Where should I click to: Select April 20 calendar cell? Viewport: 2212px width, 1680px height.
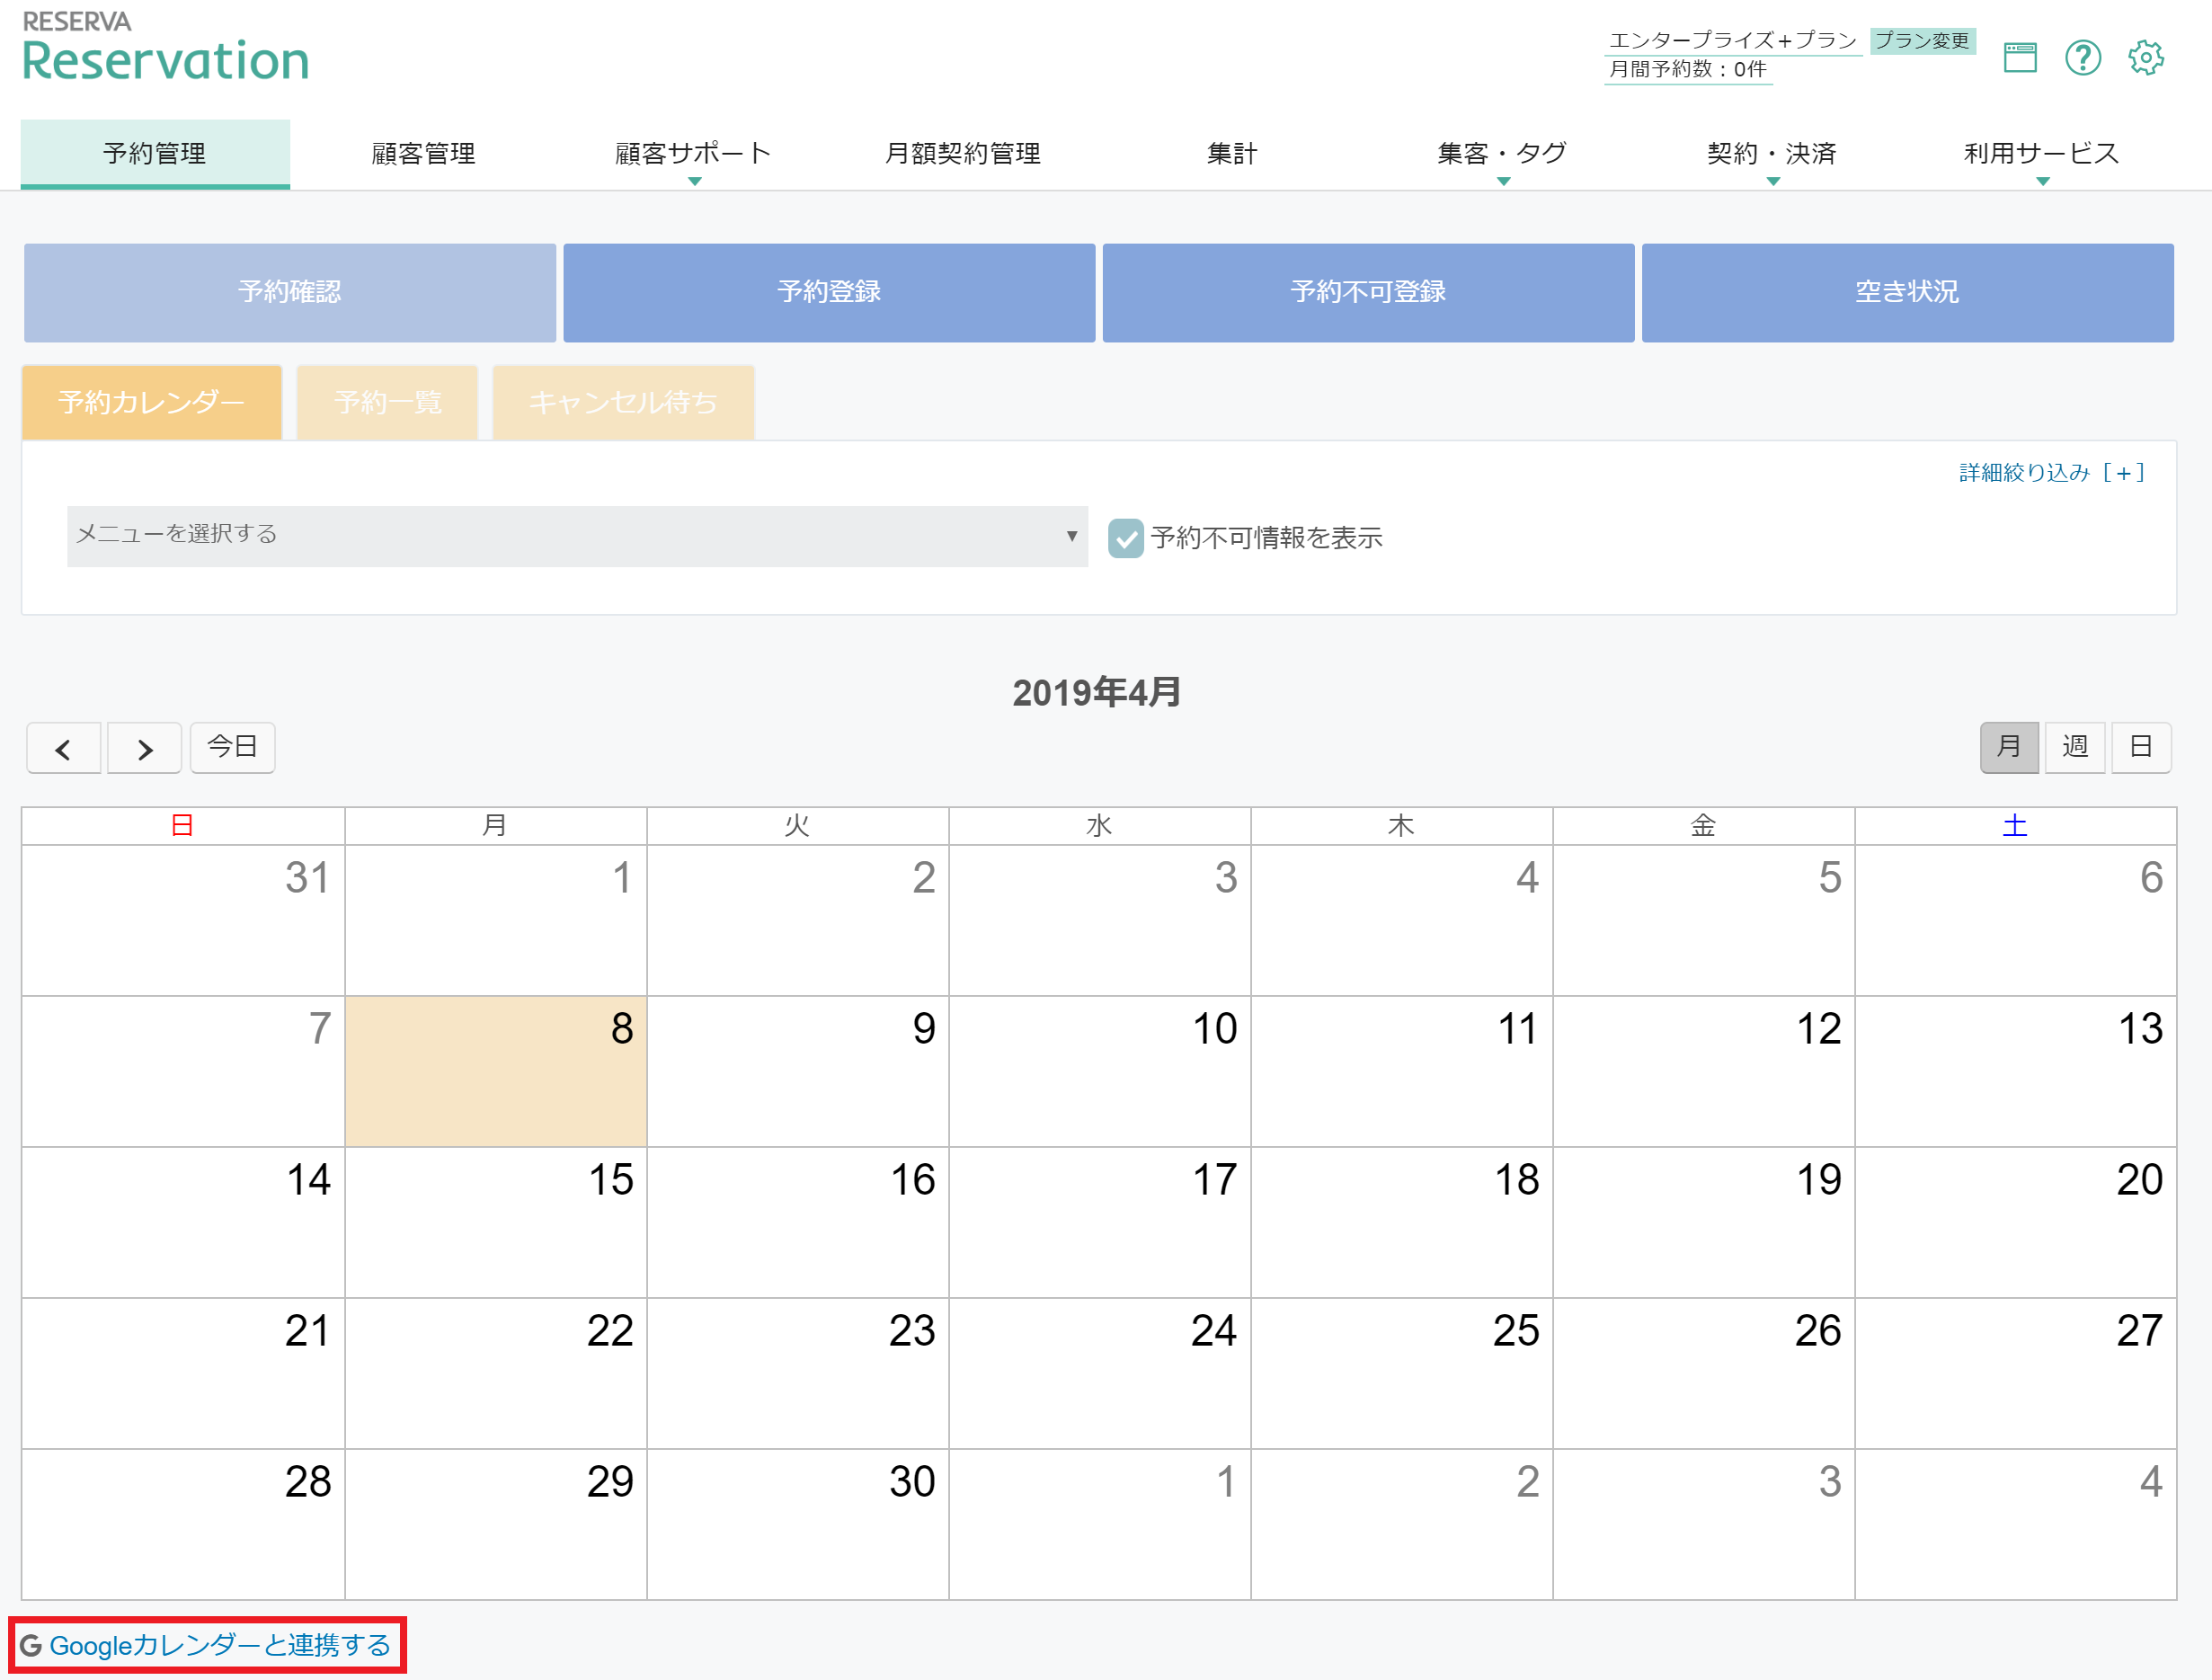tap(2016, 1222)
